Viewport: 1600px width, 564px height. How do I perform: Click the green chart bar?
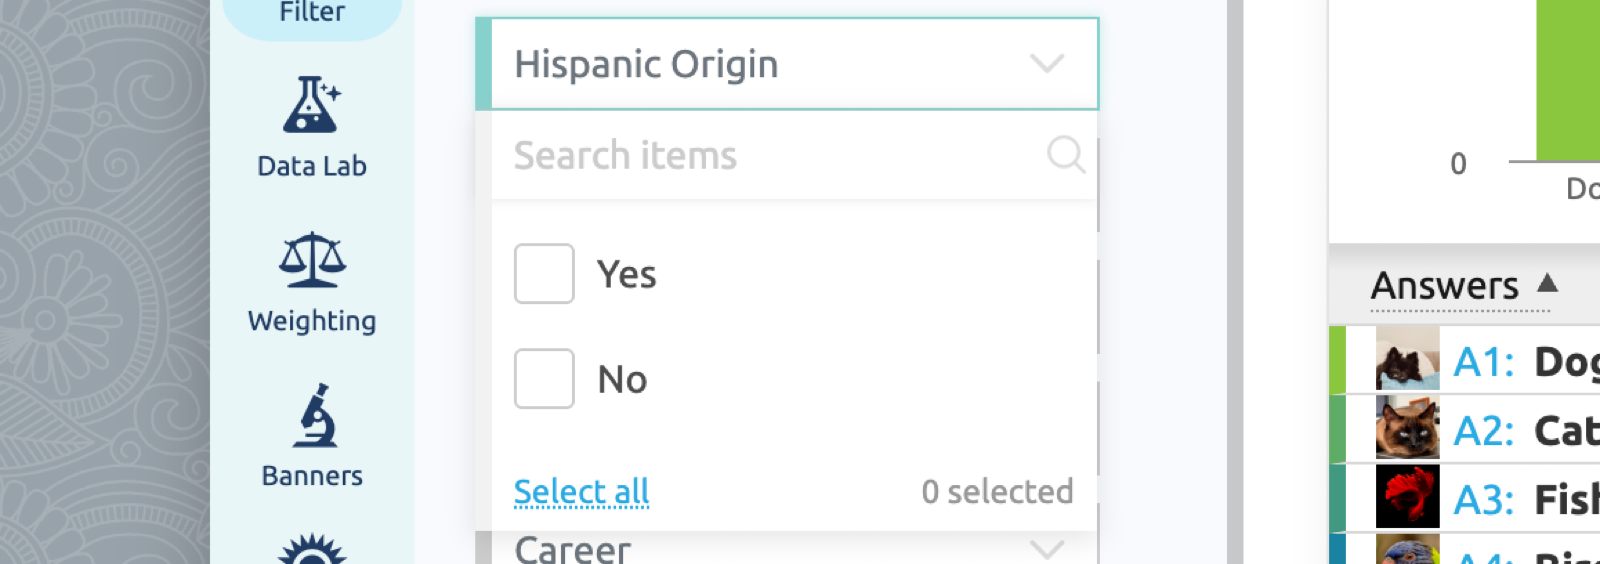point(1568,80)
